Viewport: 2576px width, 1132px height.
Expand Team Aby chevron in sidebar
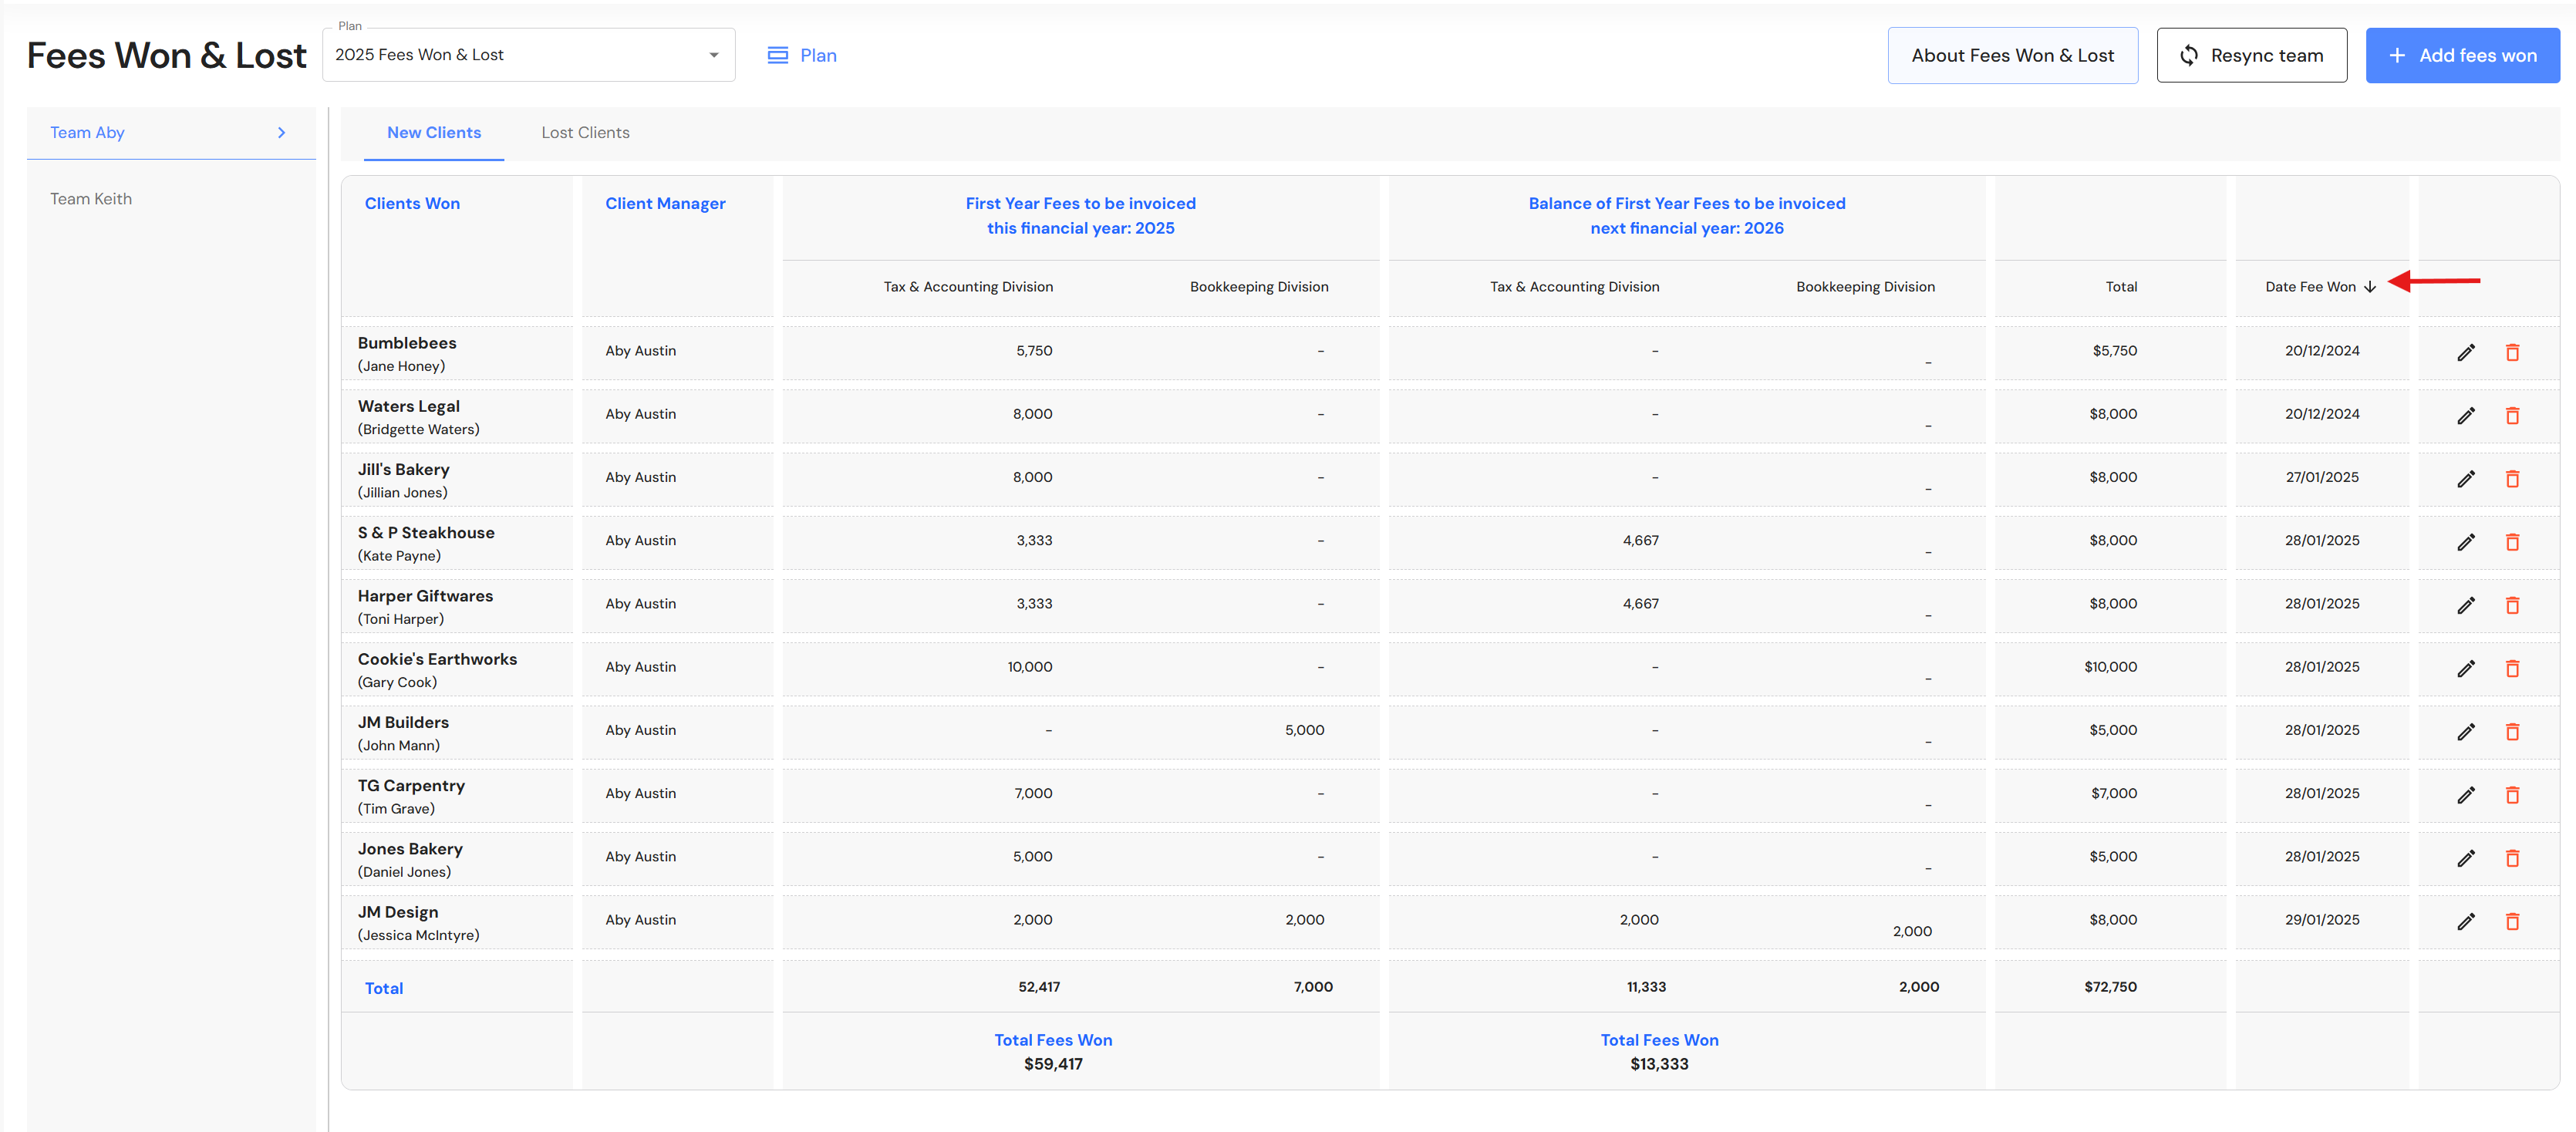[x=281, y=132]
